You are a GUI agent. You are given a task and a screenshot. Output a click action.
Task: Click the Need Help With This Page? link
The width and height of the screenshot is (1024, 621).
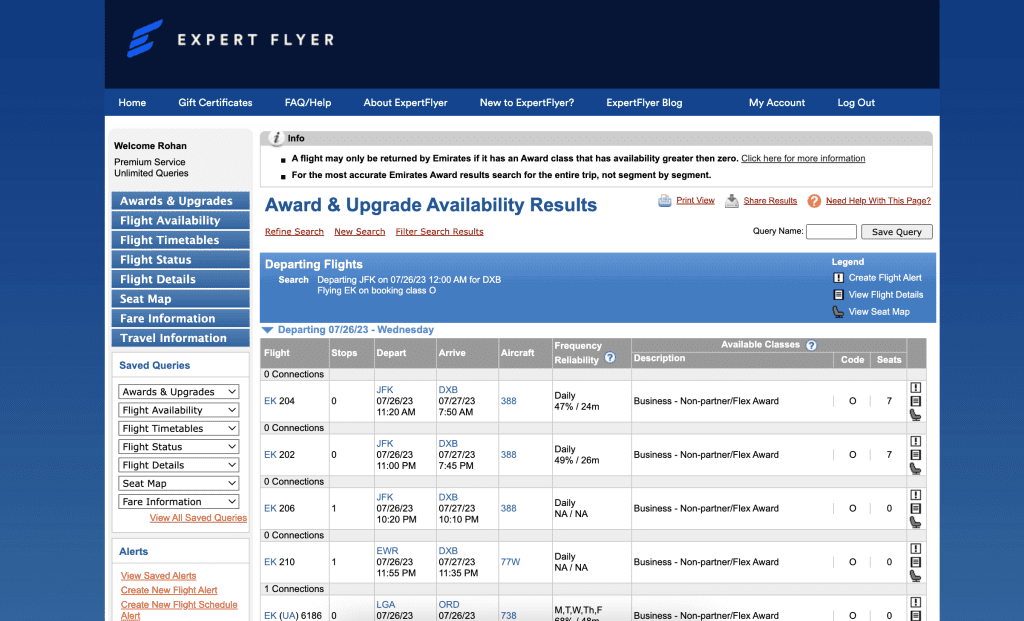pyautogui.click(x=878, y=200)
